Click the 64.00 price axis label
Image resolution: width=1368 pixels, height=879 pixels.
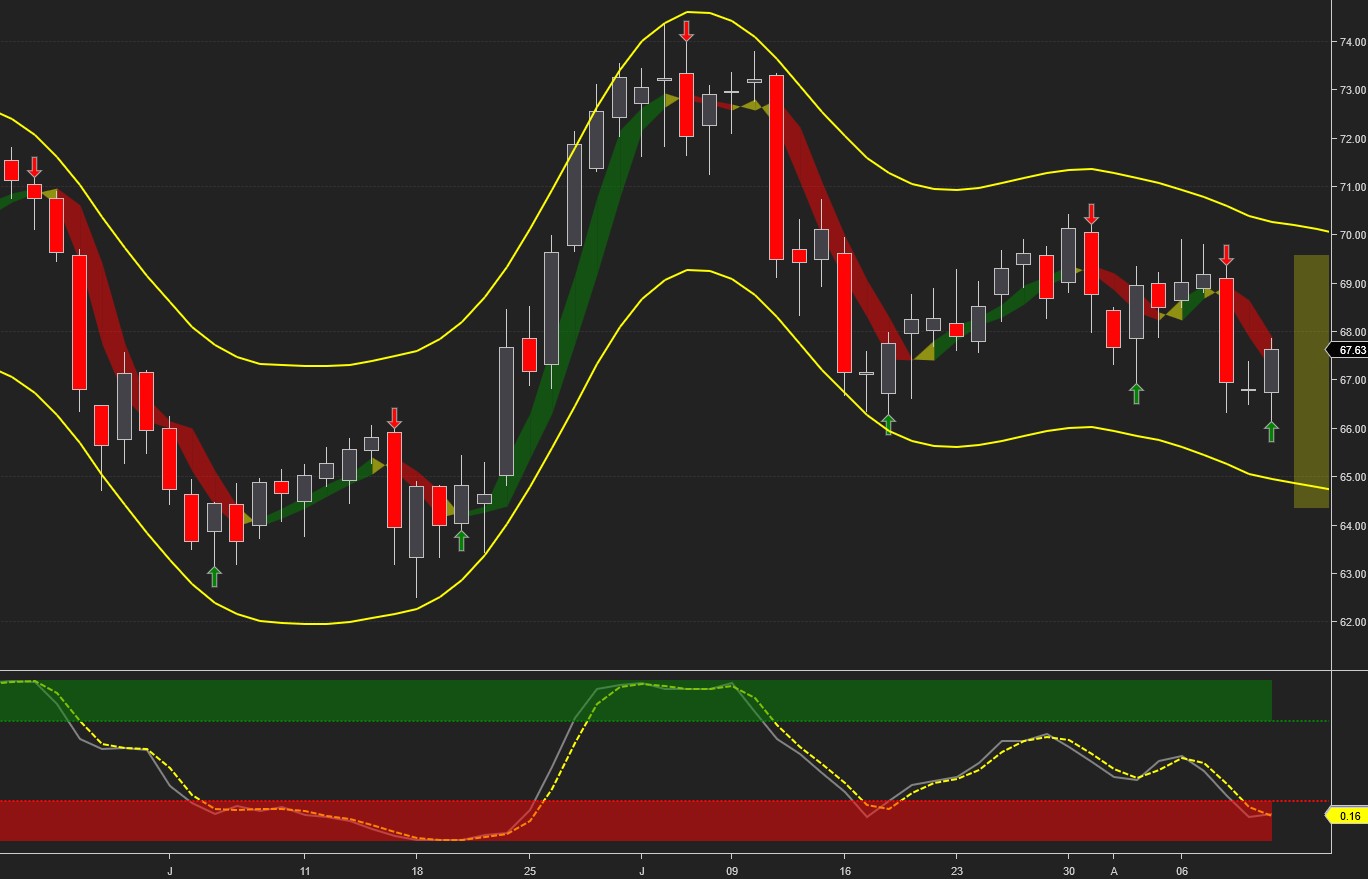click(x=1353, y=526)
